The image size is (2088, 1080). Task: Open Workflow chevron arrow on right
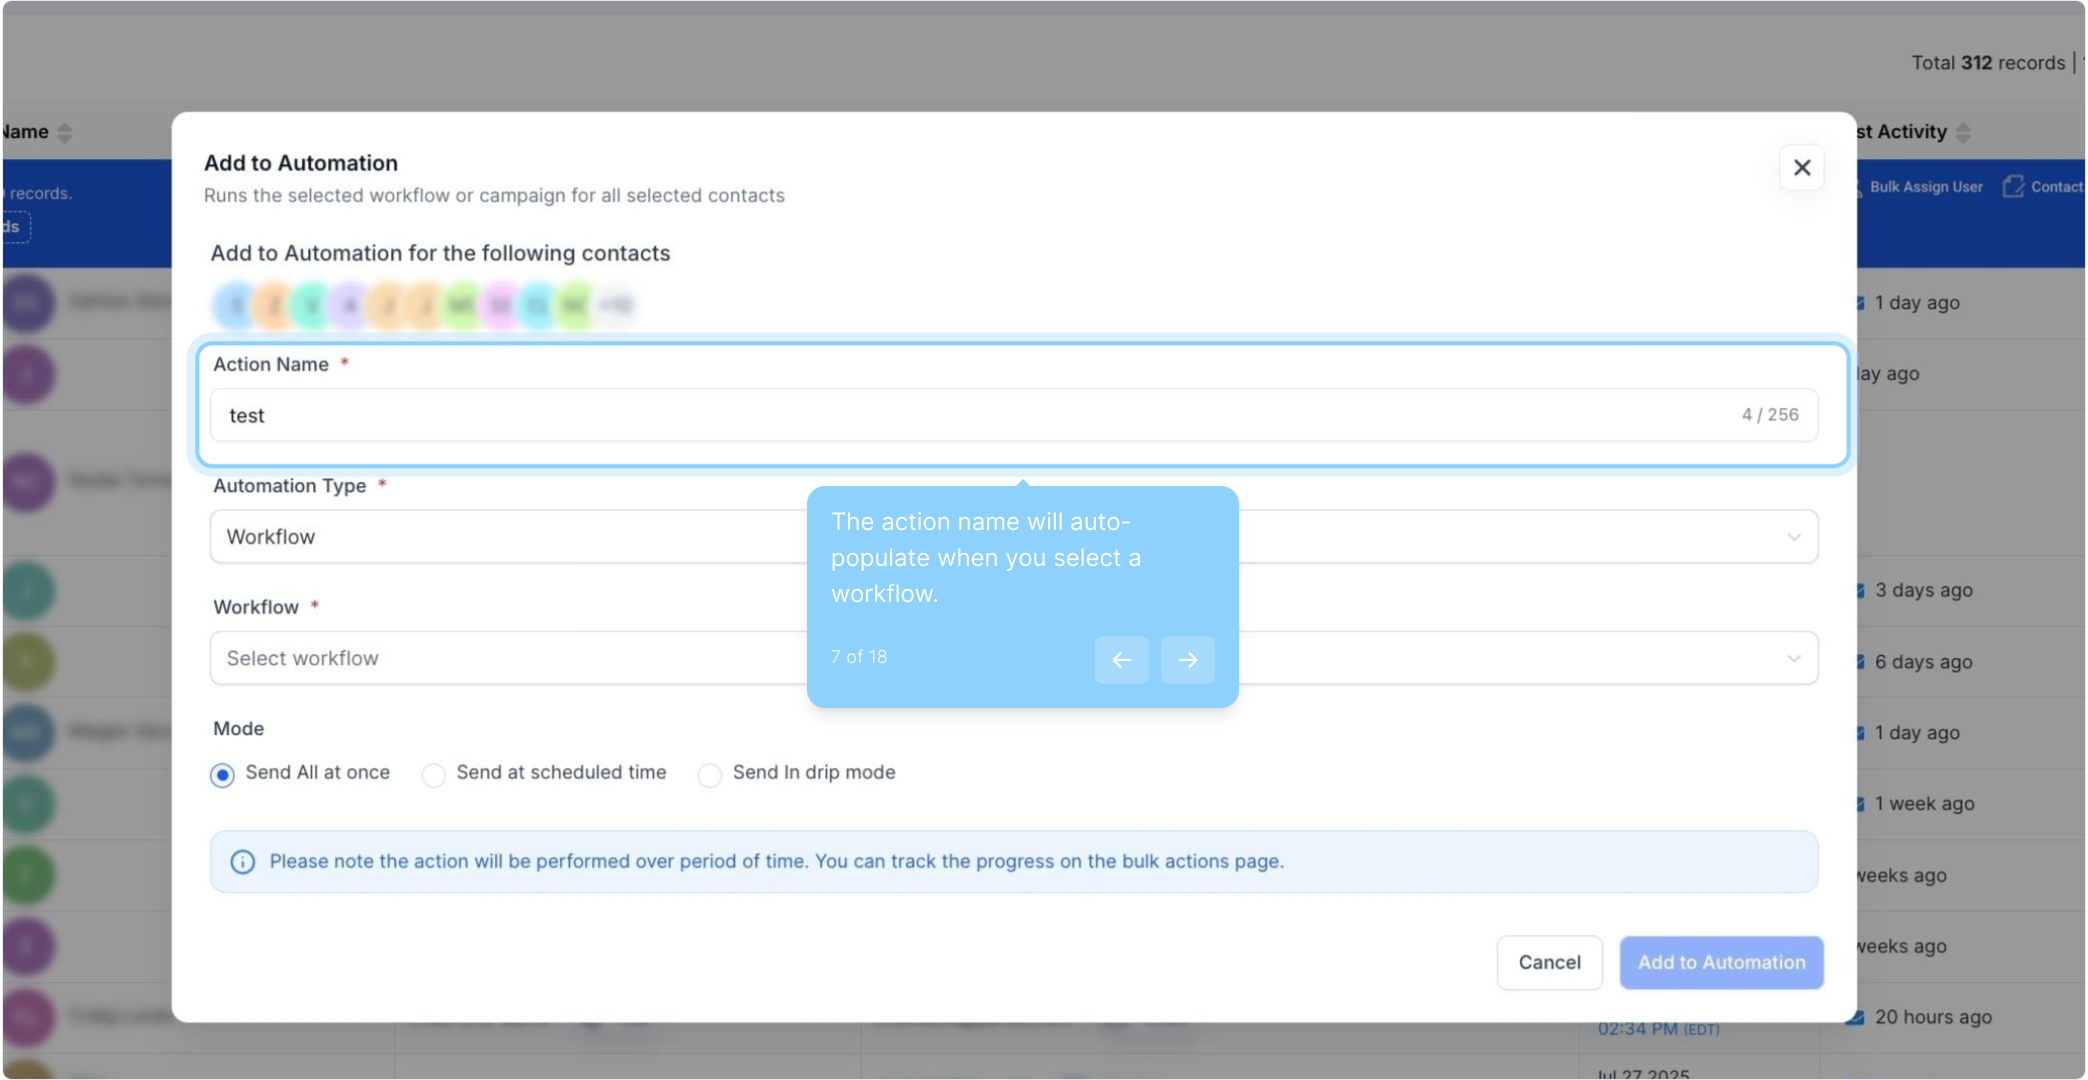1793,659
